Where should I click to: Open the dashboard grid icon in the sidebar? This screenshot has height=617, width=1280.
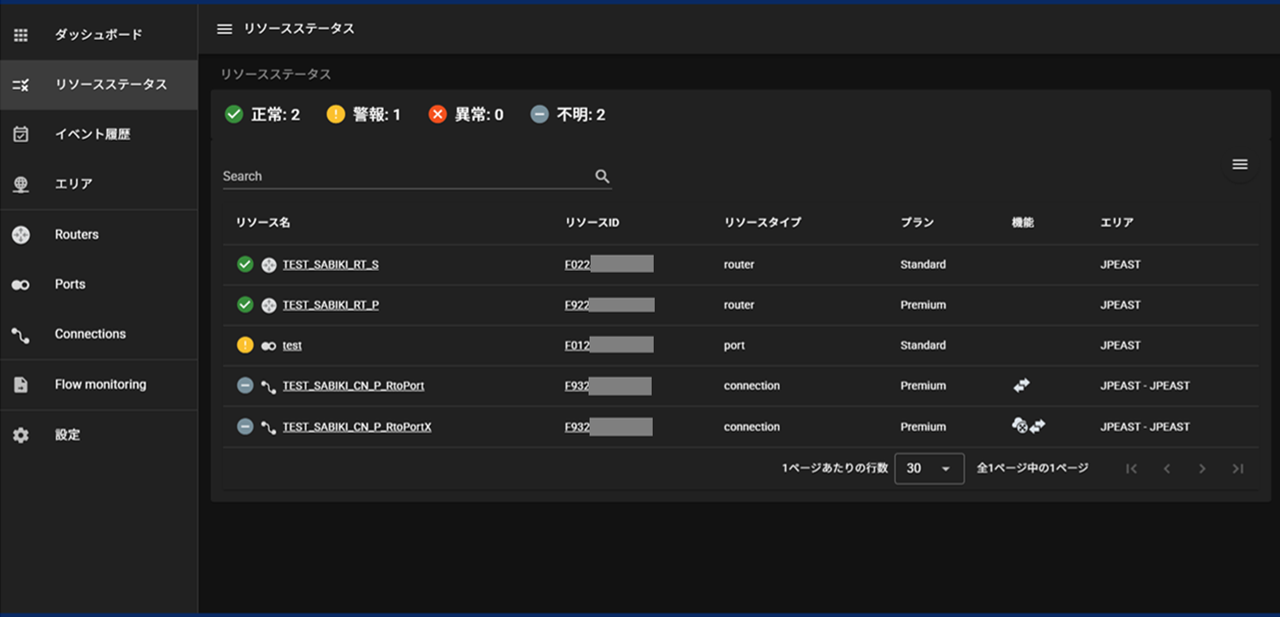tap(20, 34)
